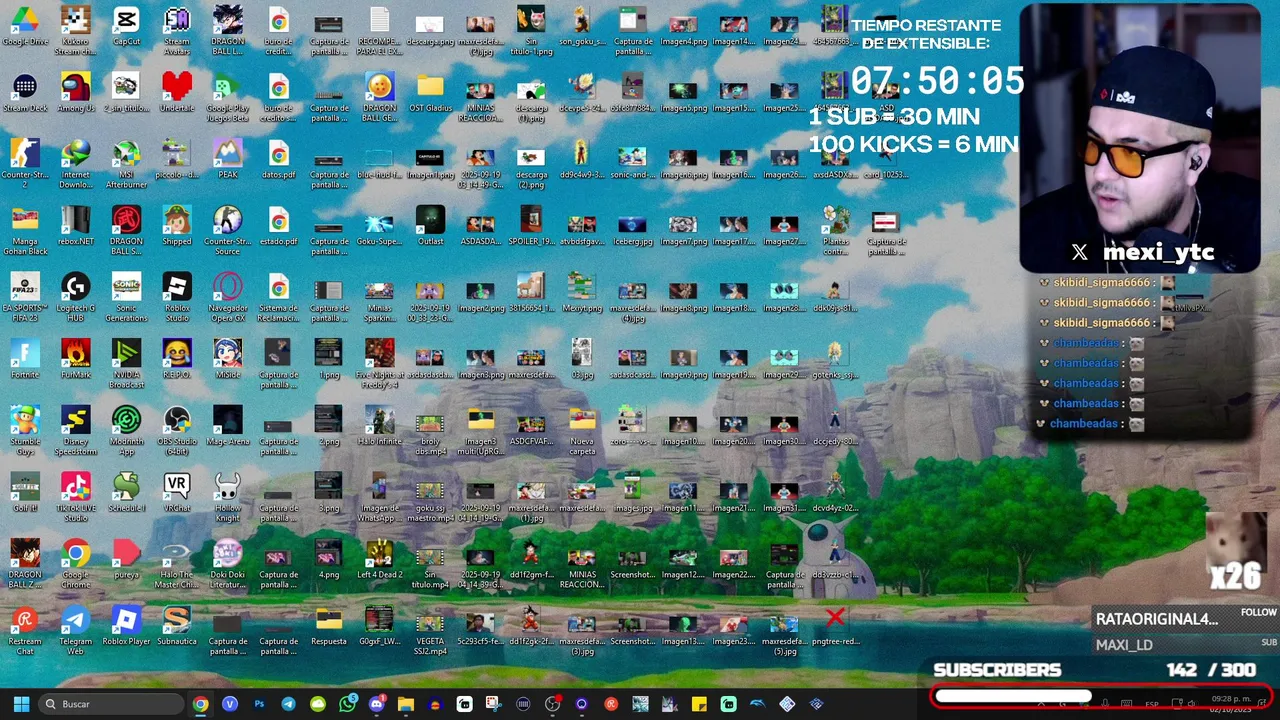Image resolution: width=1280 pixels, height=720 pixels.
Task: Launch Golf It! shortcut
Action: 25,494
